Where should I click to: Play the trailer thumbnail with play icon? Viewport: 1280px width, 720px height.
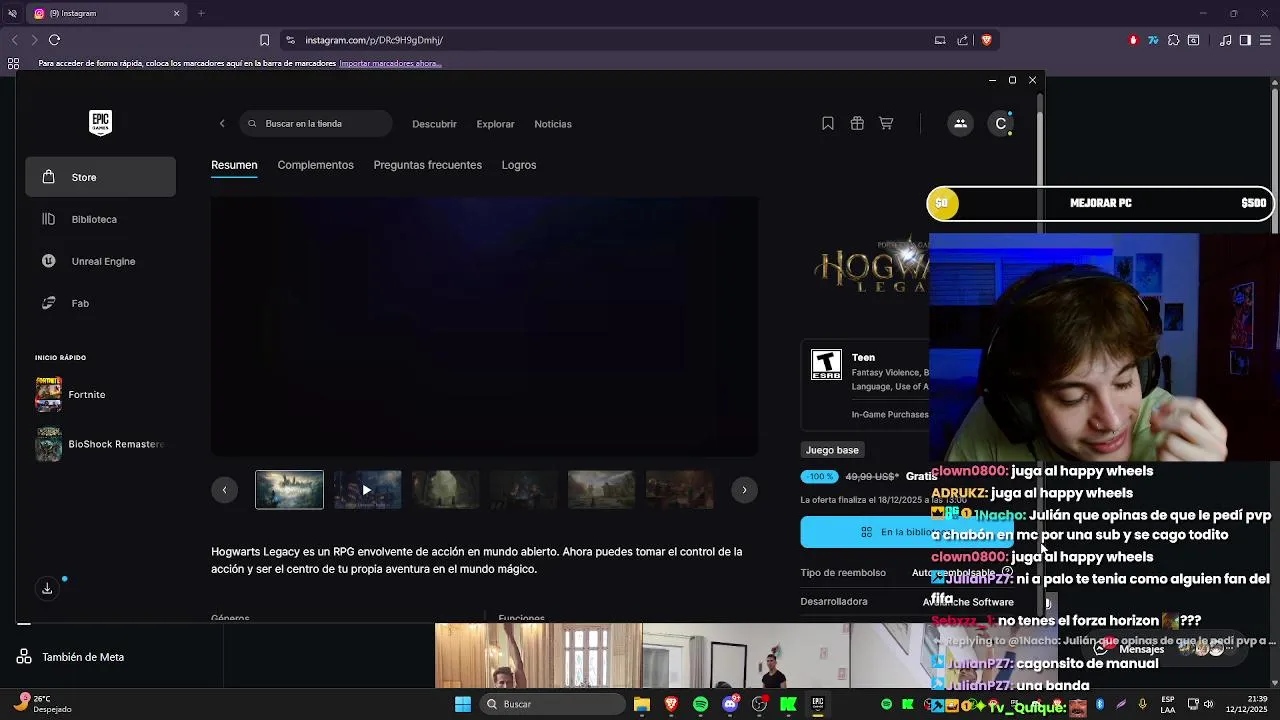click(367, 490)
